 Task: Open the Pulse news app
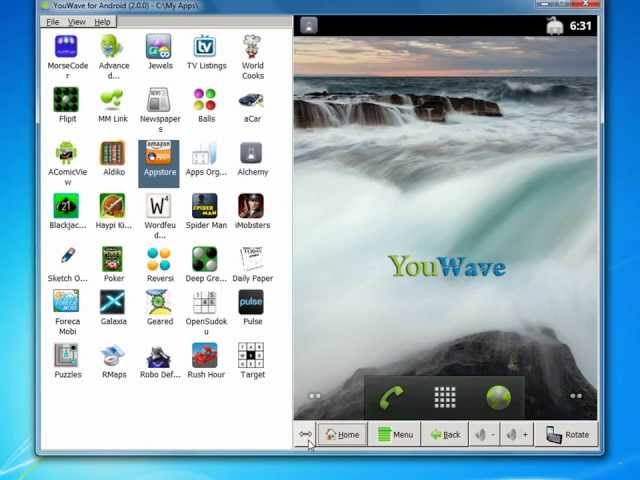[x=251, y=302]
